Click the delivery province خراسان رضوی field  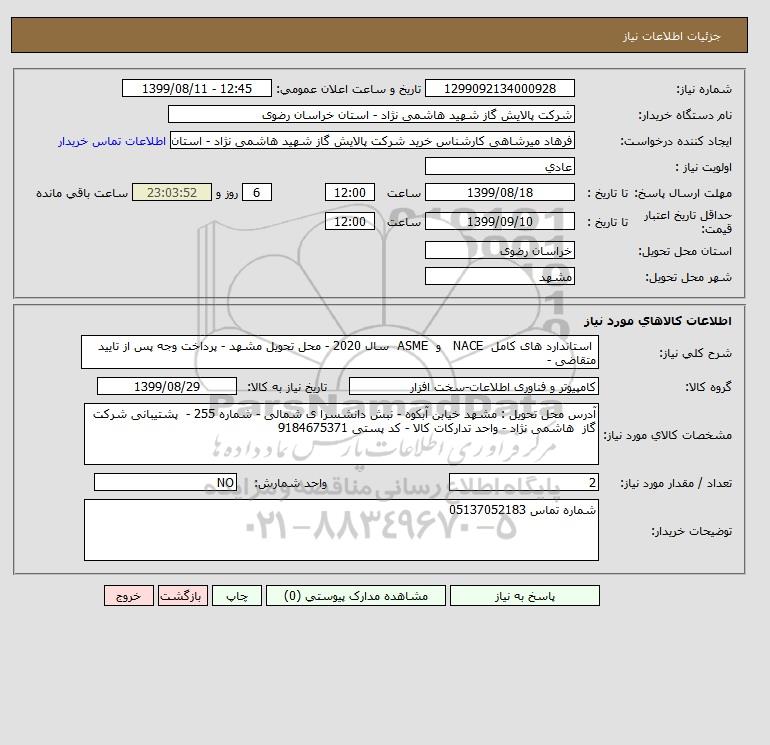pyautogui.click(x=499, y=250)
